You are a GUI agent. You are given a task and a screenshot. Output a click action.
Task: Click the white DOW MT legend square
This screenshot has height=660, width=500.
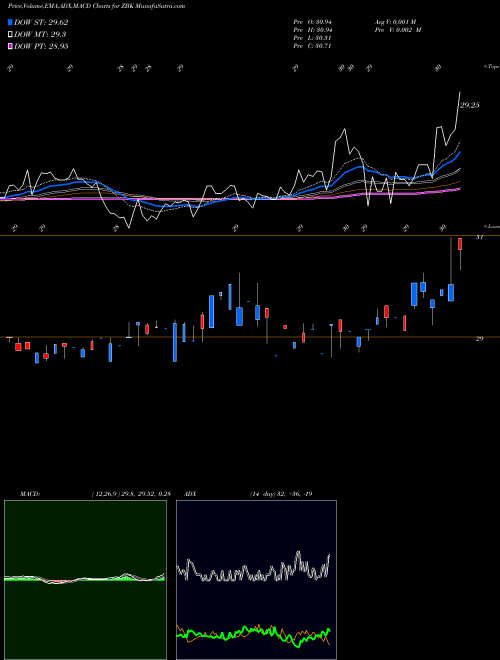click(x=10, y=35)
